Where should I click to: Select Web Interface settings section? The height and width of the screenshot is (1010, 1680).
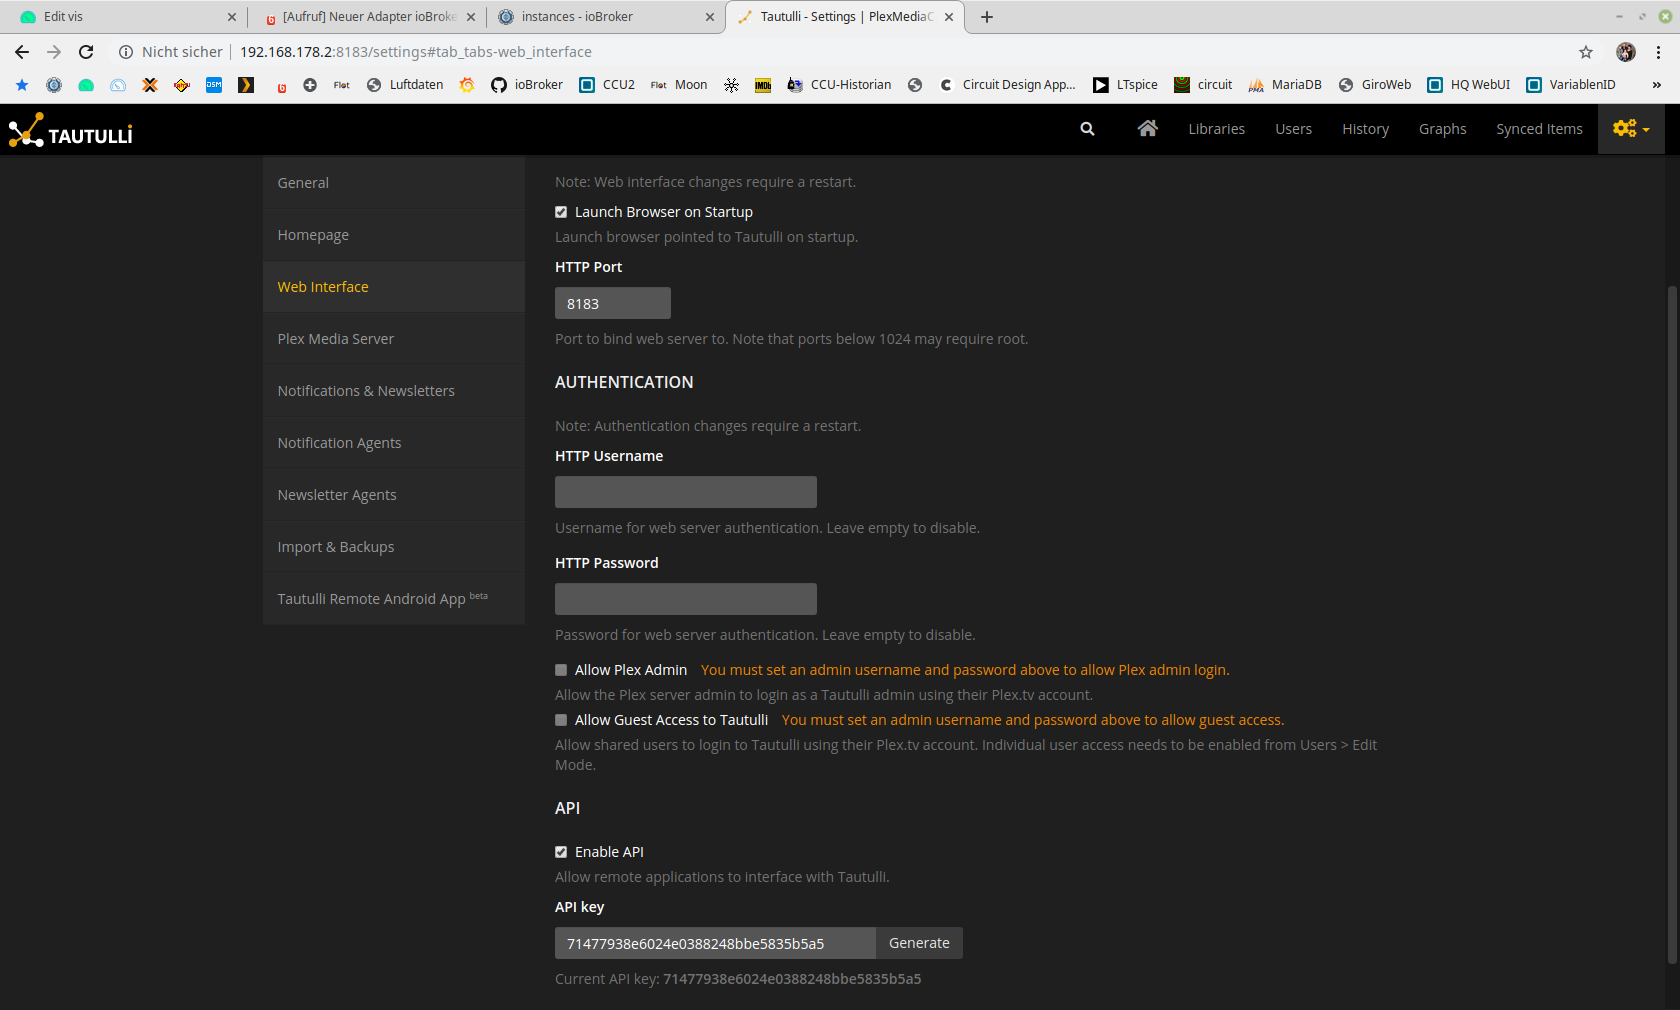[394, 287]
